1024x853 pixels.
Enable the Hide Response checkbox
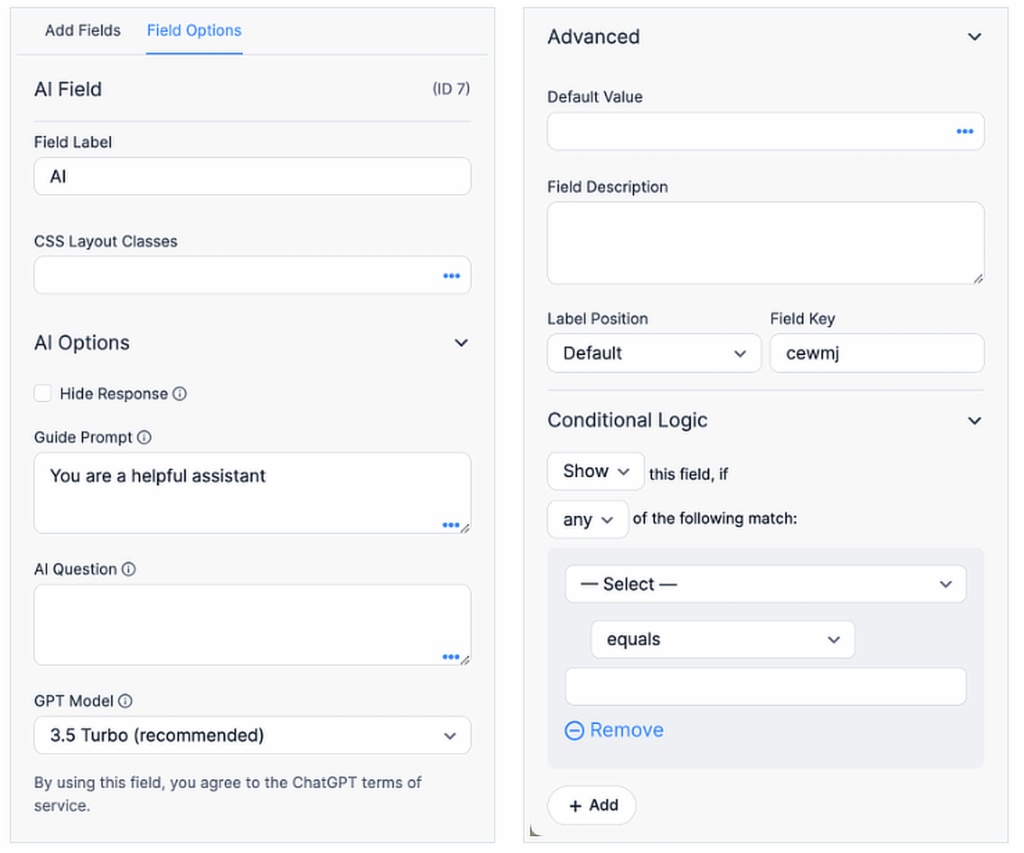tap(42, 393)
